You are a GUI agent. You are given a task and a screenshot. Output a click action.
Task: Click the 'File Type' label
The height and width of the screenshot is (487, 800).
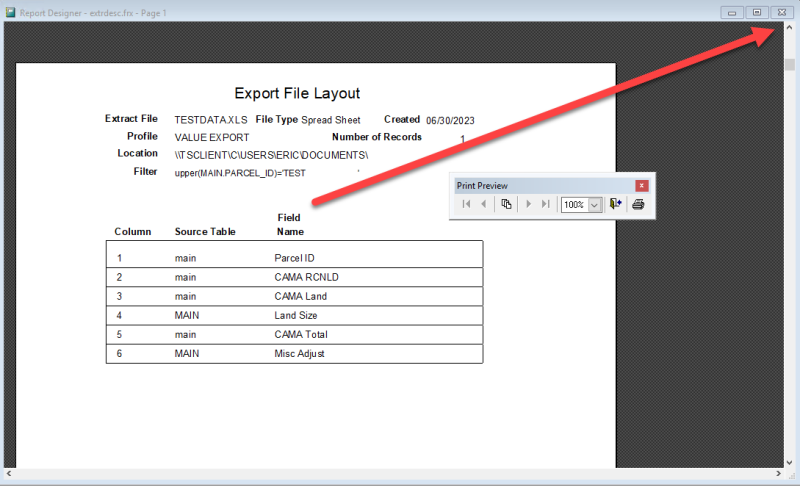(277, 119)
